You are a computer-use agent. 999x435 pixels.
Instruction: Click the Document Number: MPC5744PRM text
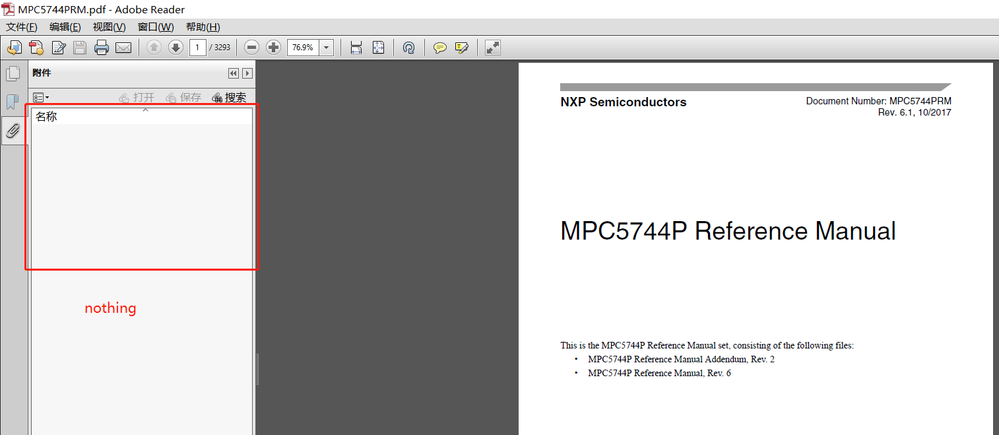click(x=879, y=101)
